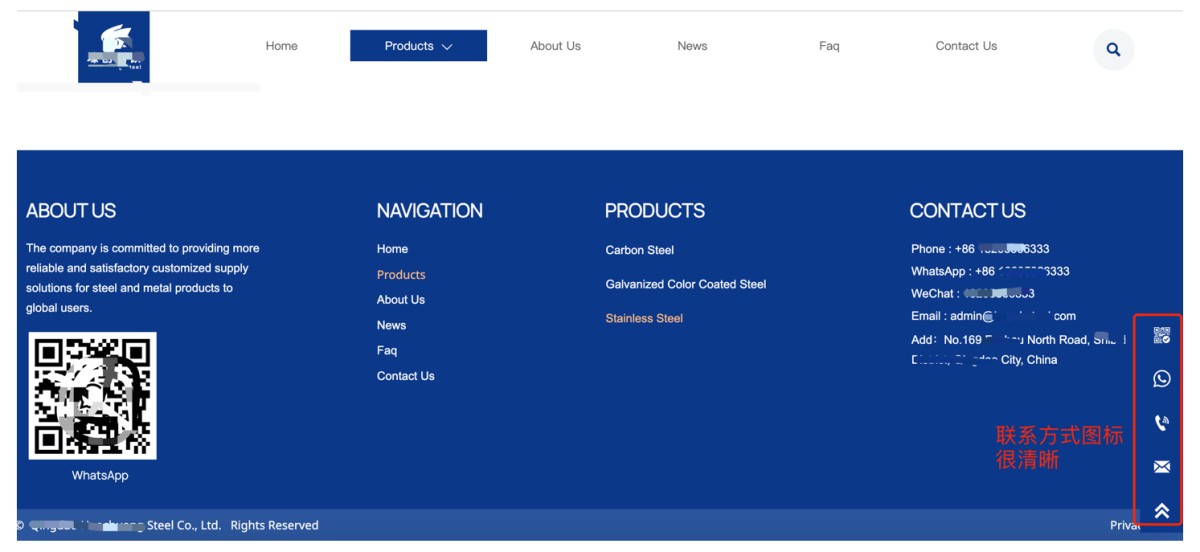Click the footer News link
Screen dimensions: 1200x552
391,325
